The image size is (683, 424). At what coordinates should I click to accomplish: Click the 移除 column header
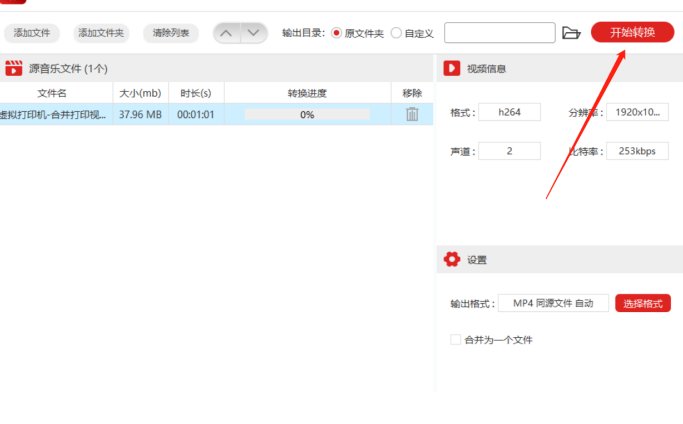tap(412, 93)
